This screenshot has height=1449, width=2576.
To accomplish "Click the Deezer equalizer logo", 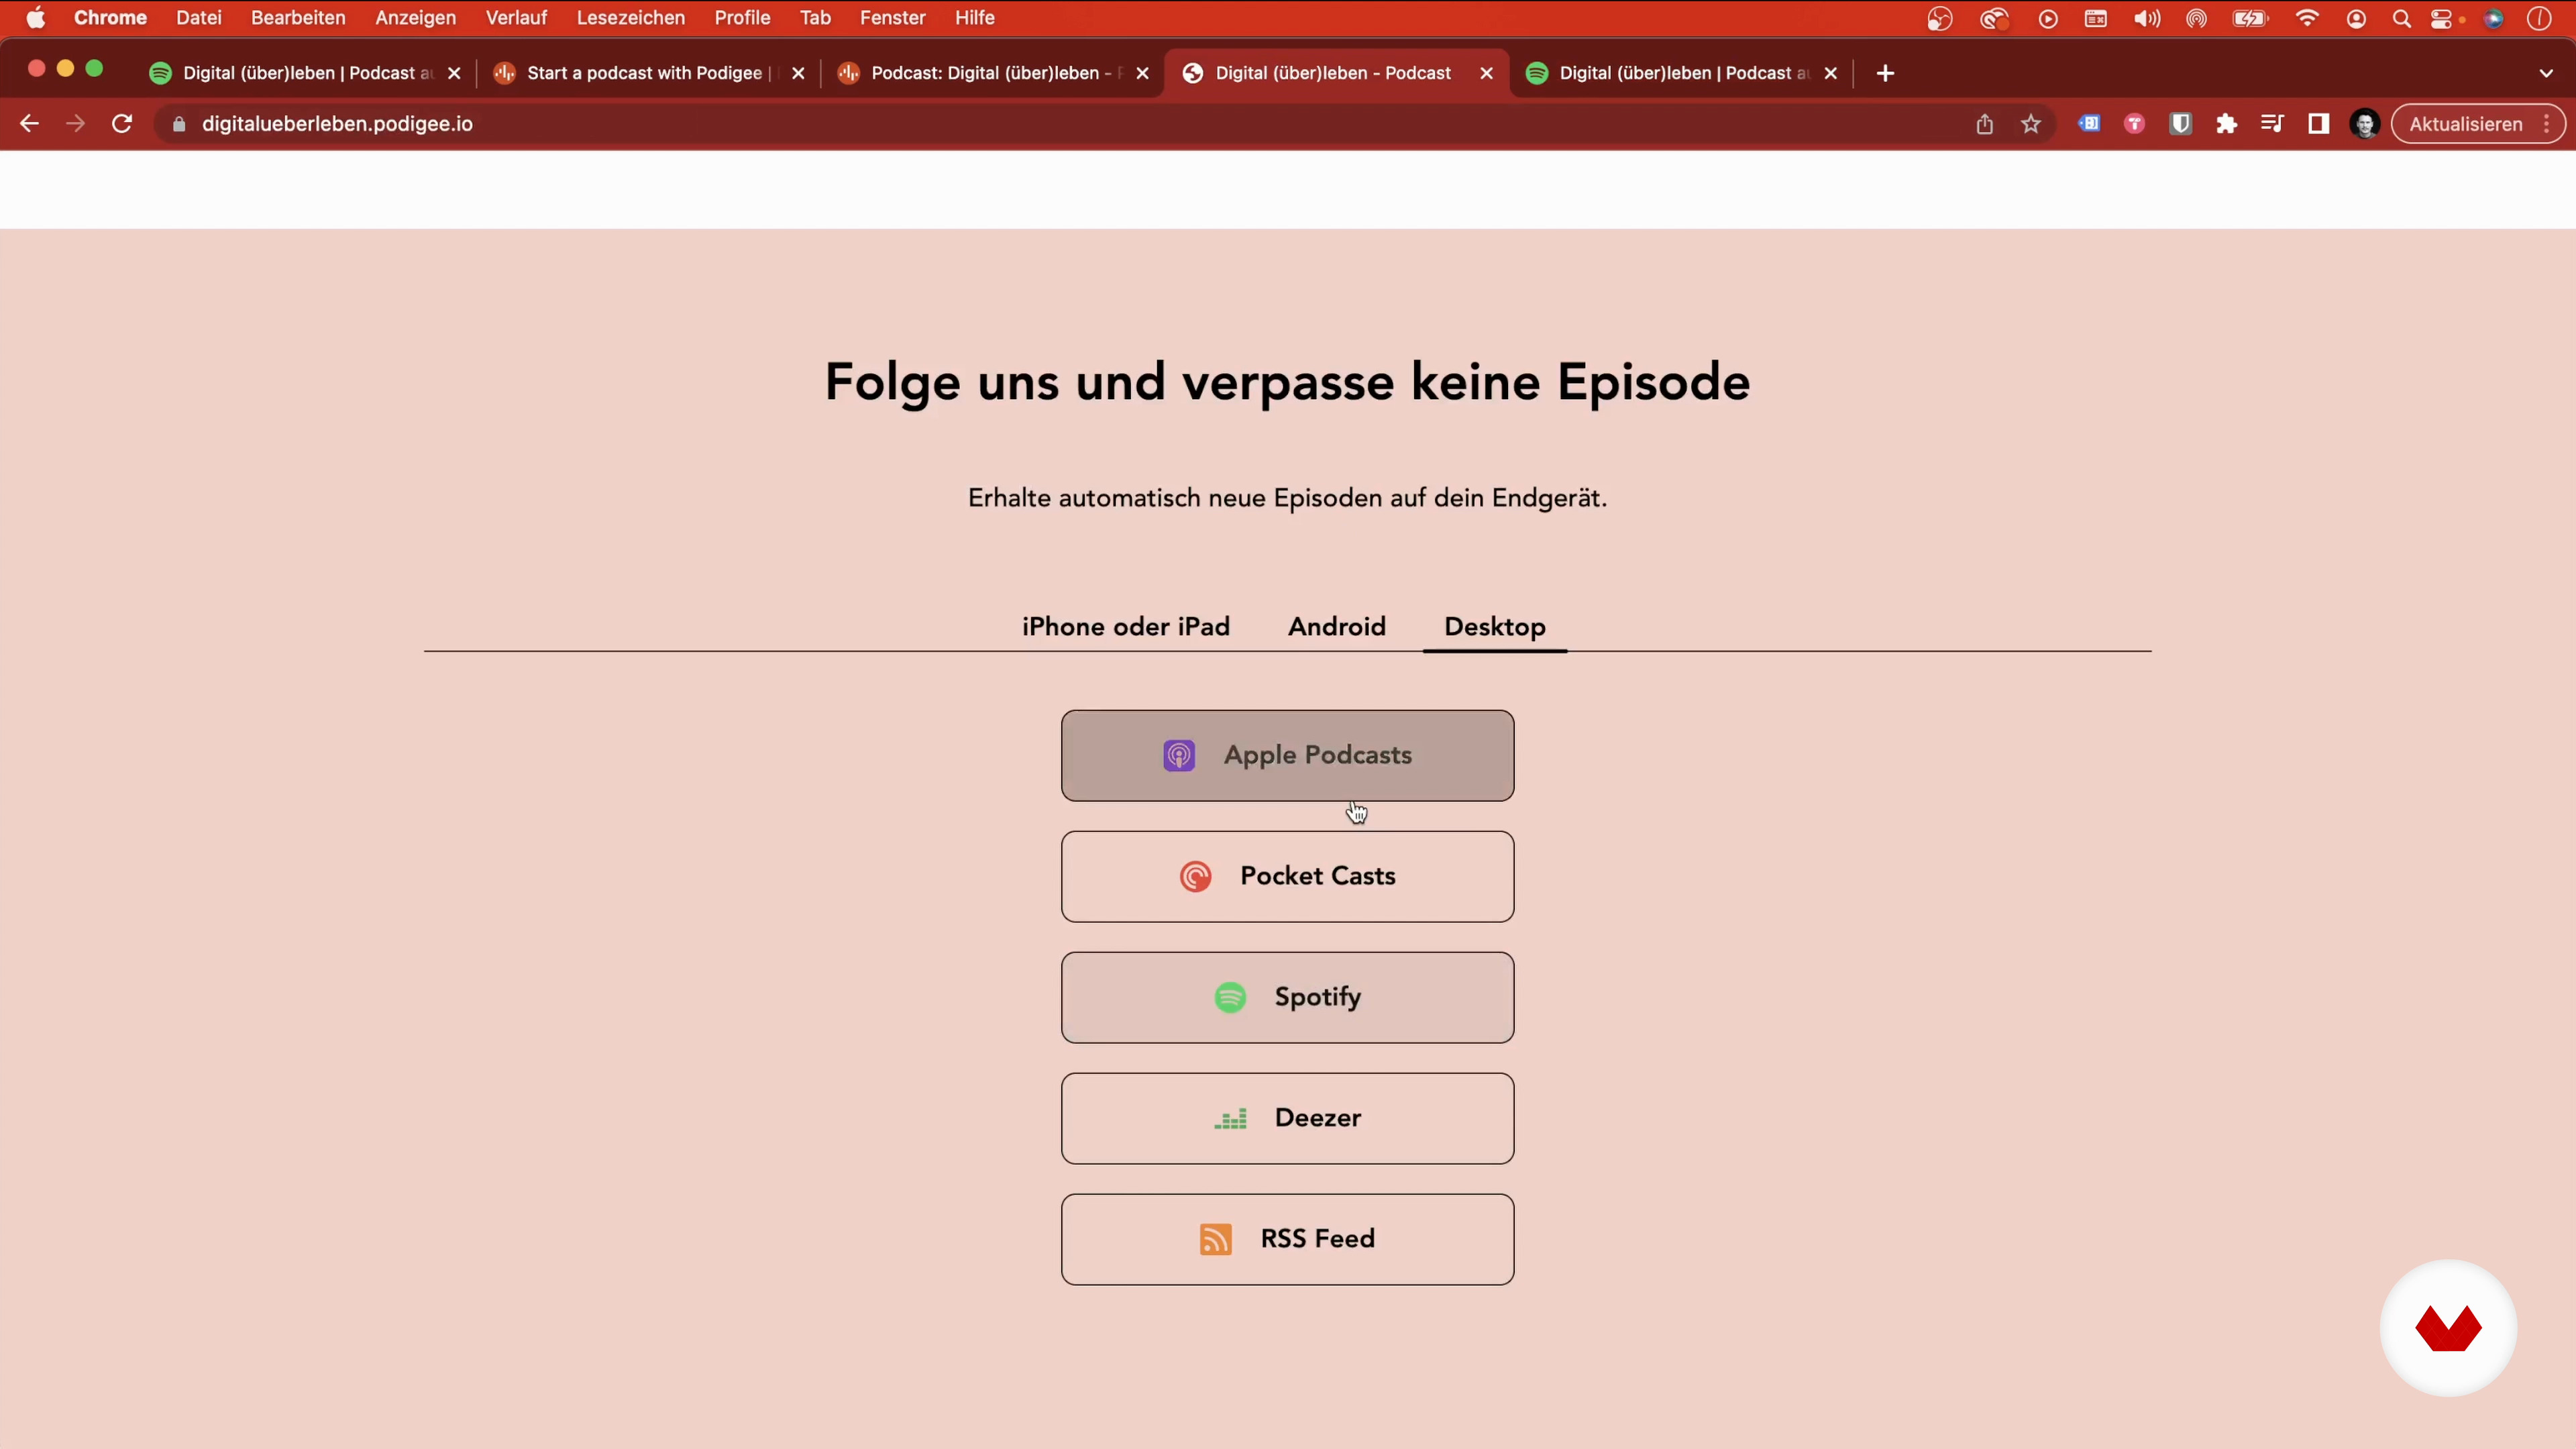I will pyautogui.click(x=1230, y=1118).
